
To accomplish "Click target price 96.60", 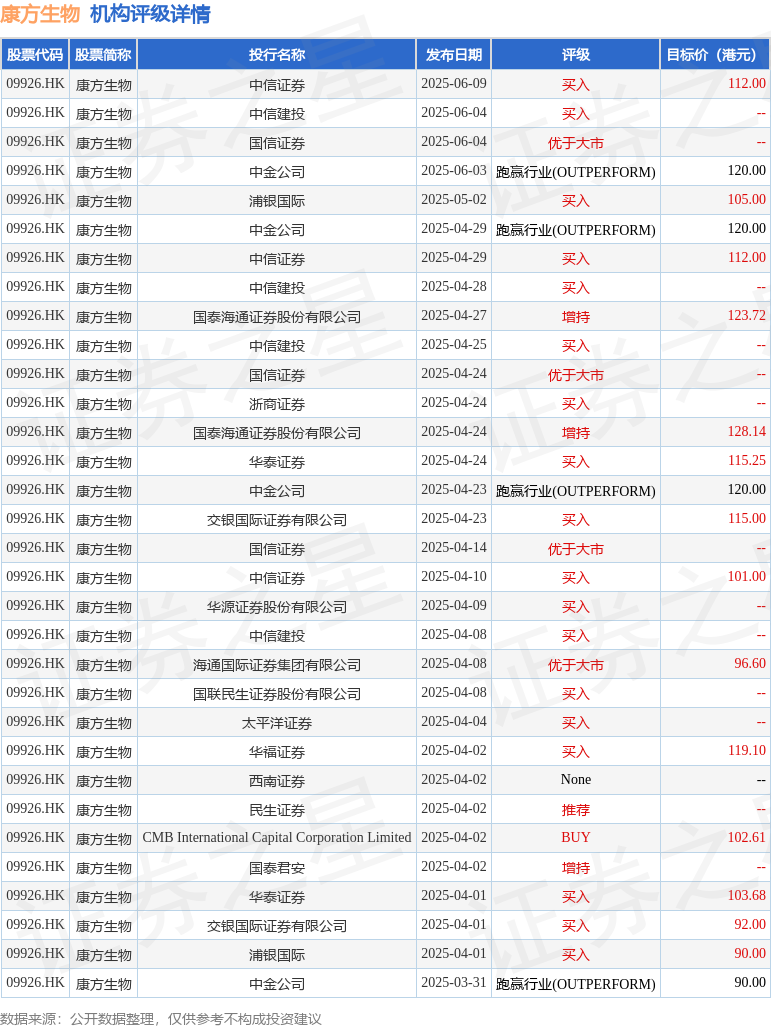I will point(749,664).
